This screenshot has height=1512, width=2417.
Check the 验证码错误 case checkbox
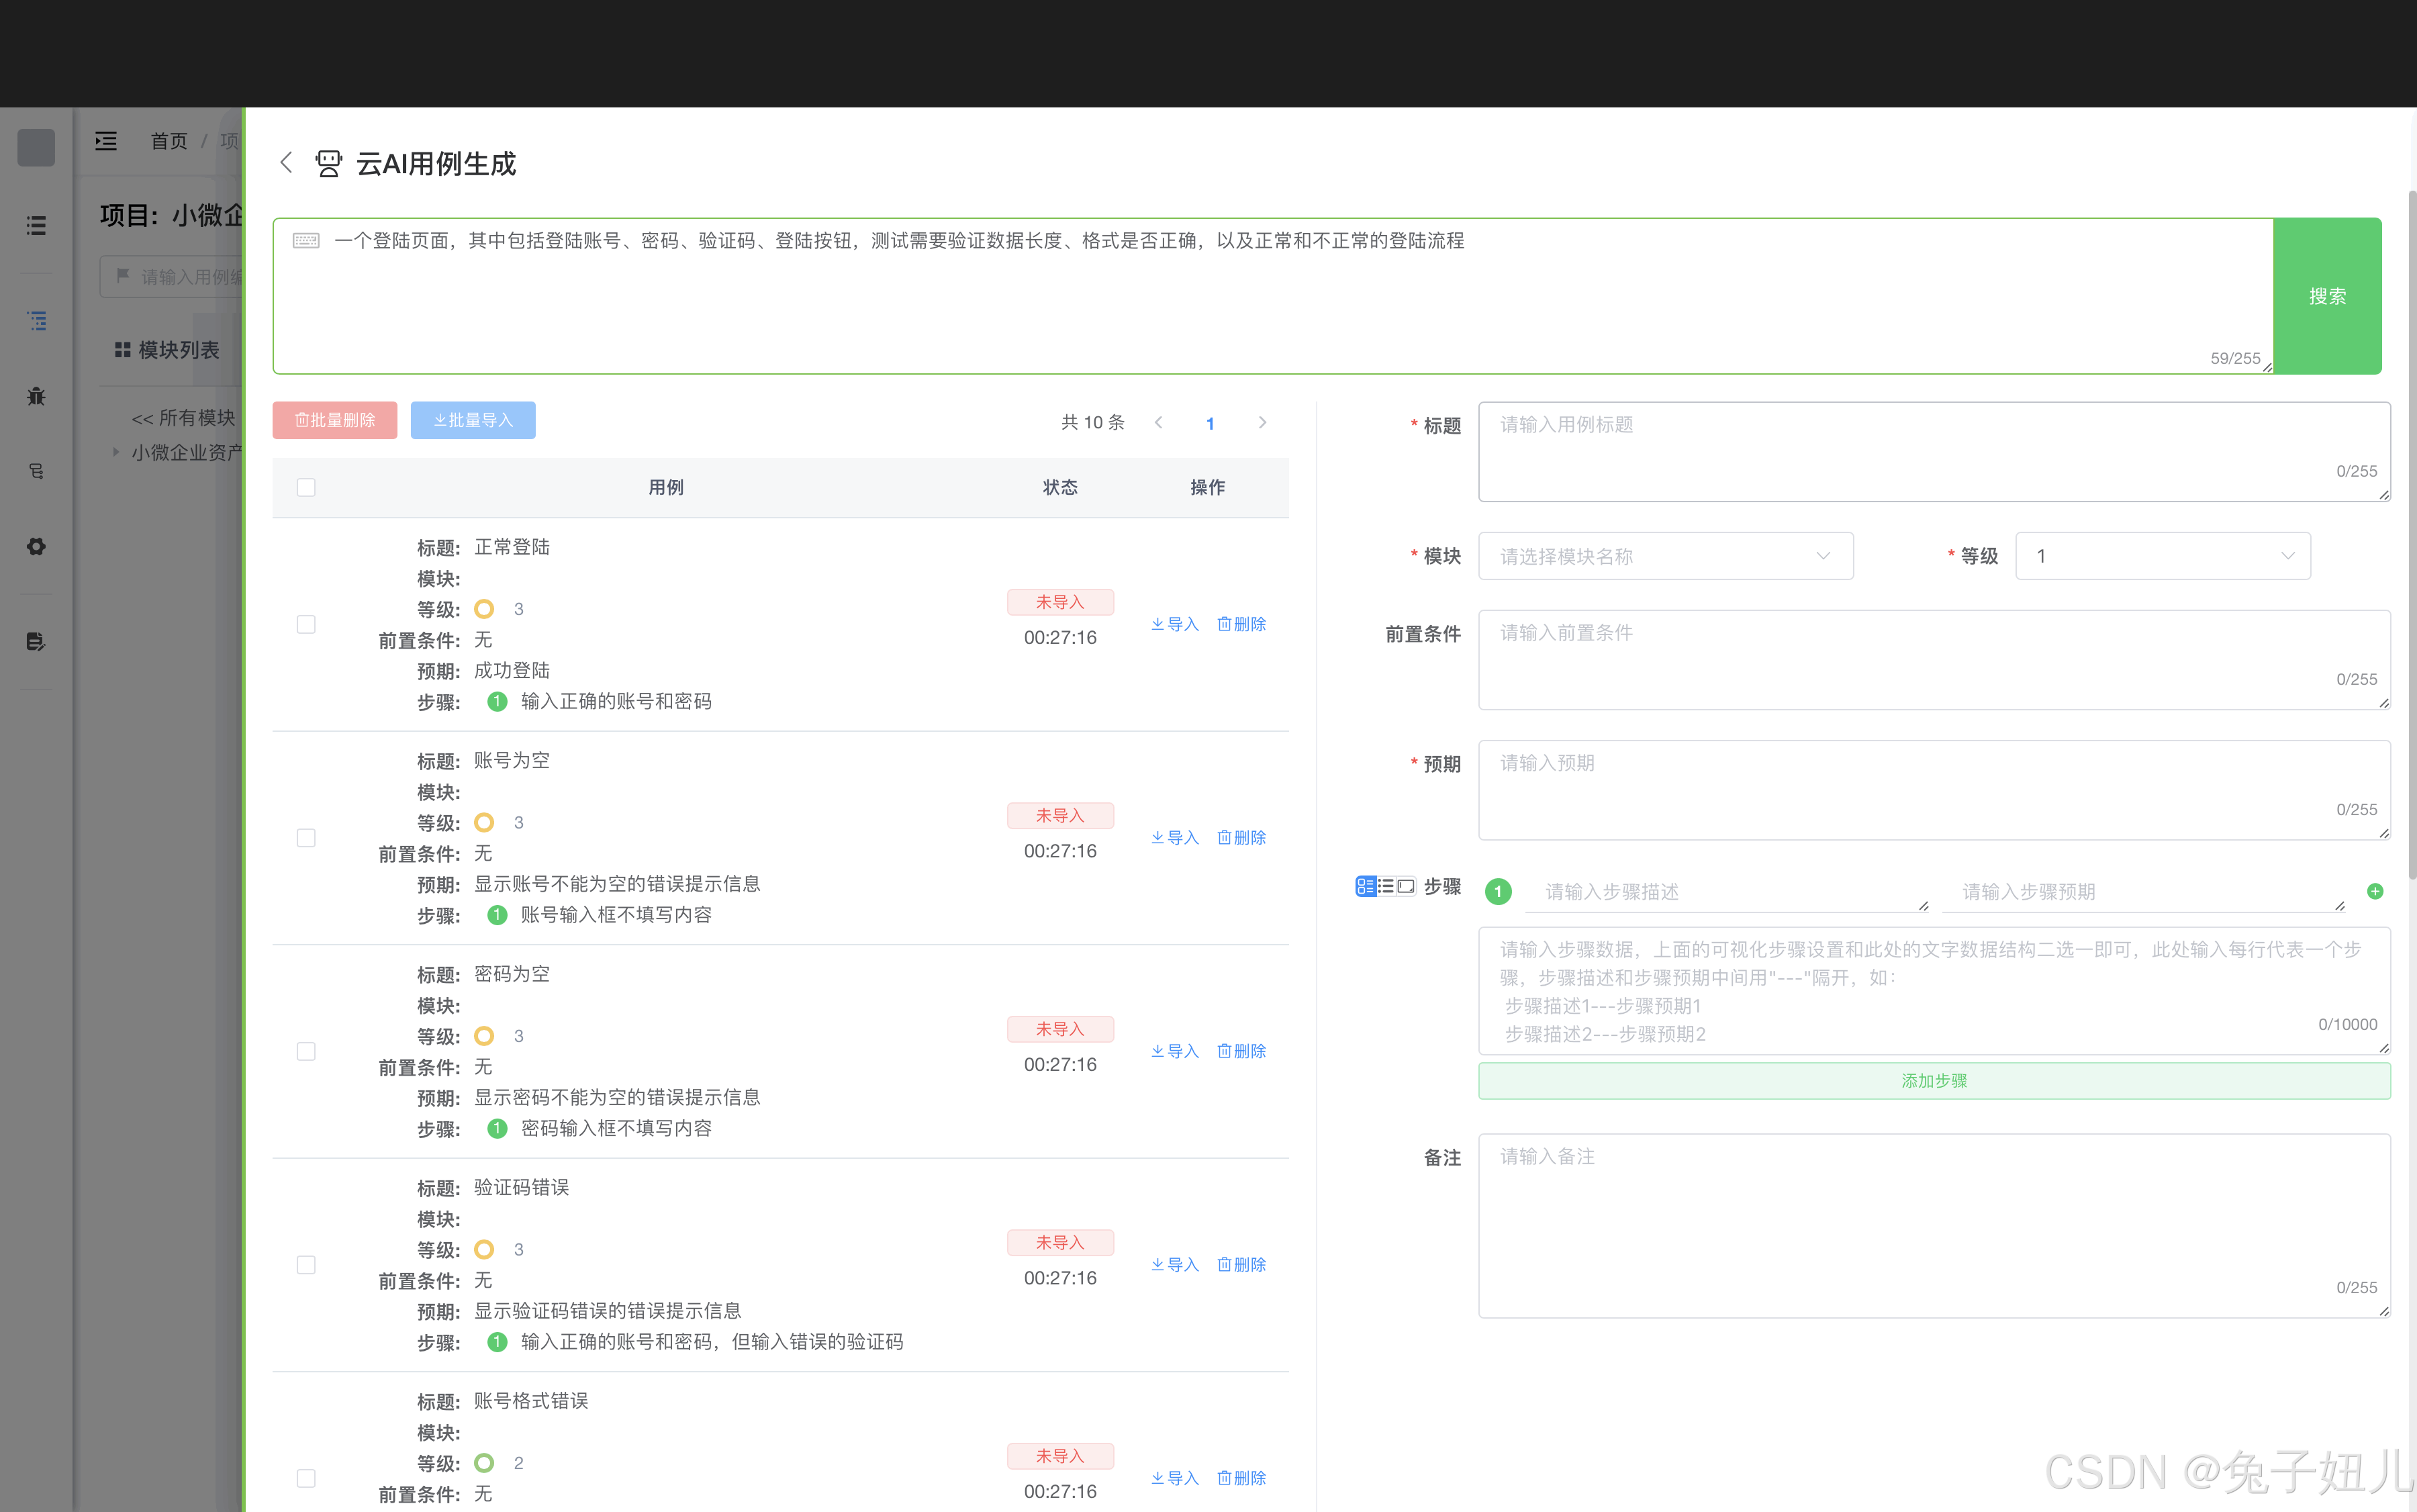(x=306, y=1265)
